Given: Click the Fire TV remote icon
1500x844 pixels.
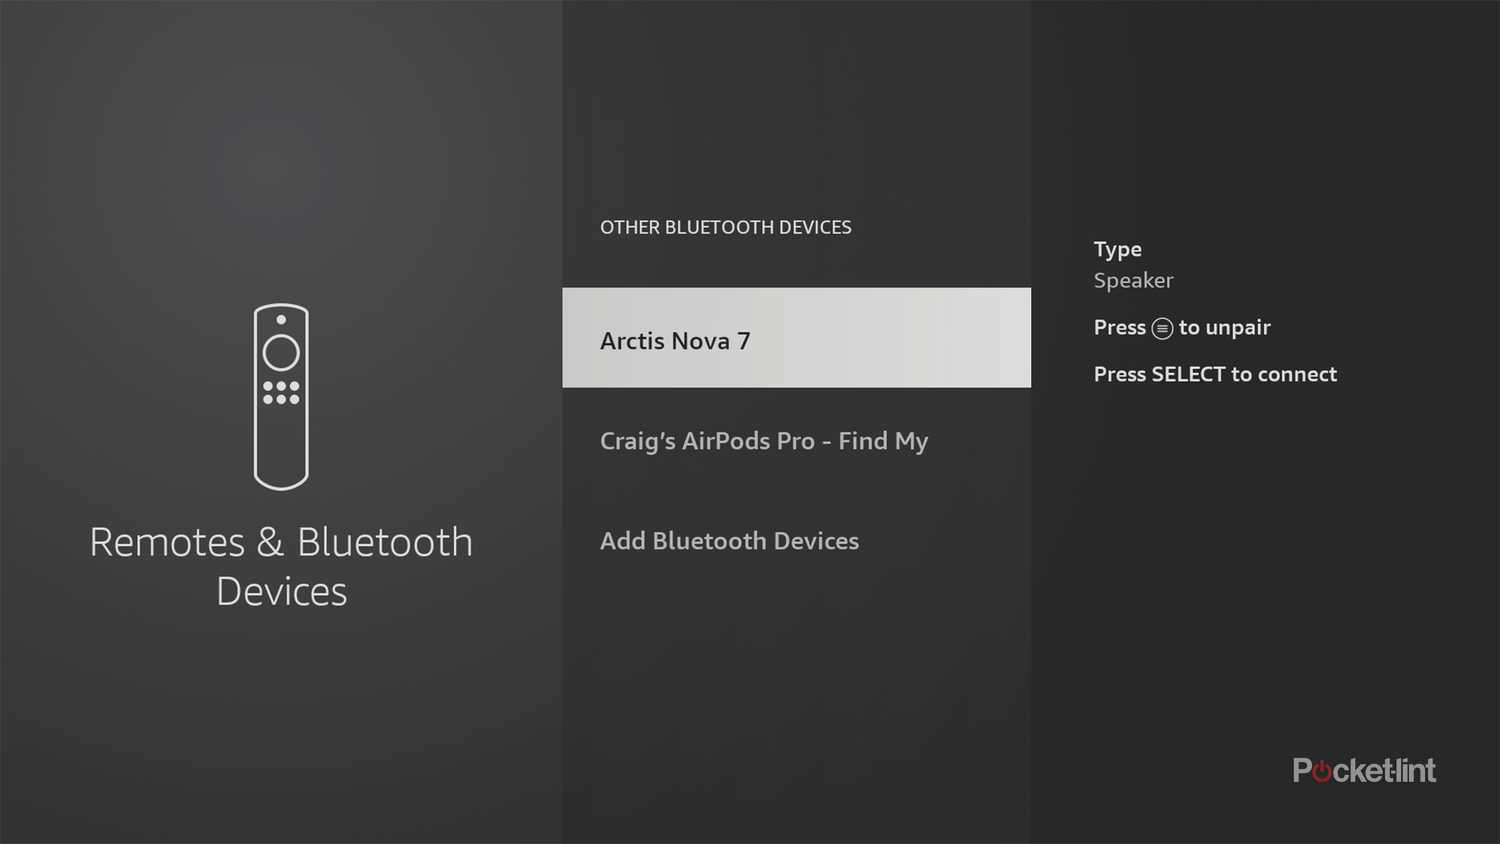Looking at the screenshot, I should tap(281, 397).
